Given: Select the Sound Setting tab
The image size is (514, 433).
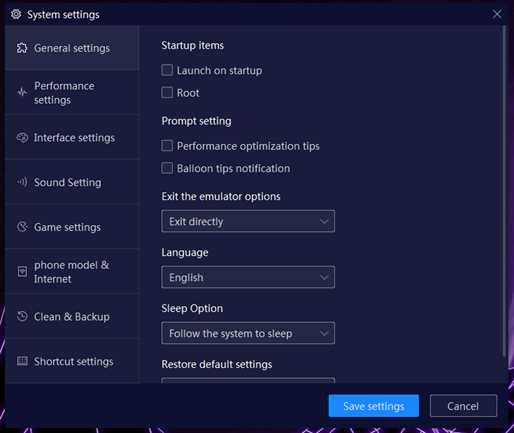Looking at the screenshot, I should point(72,182).
